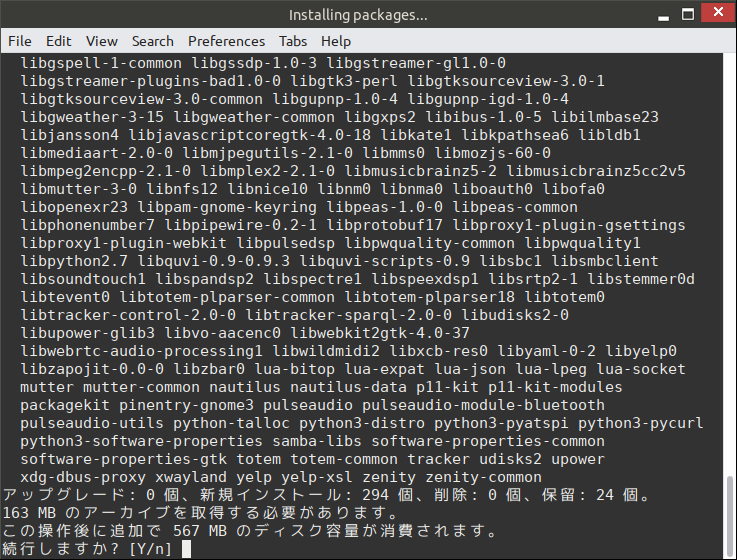Click the 'libgtk3-perl' package name
Image resolution: width=737 pixels, height=560 pixels.
click(x=344, y=81)
